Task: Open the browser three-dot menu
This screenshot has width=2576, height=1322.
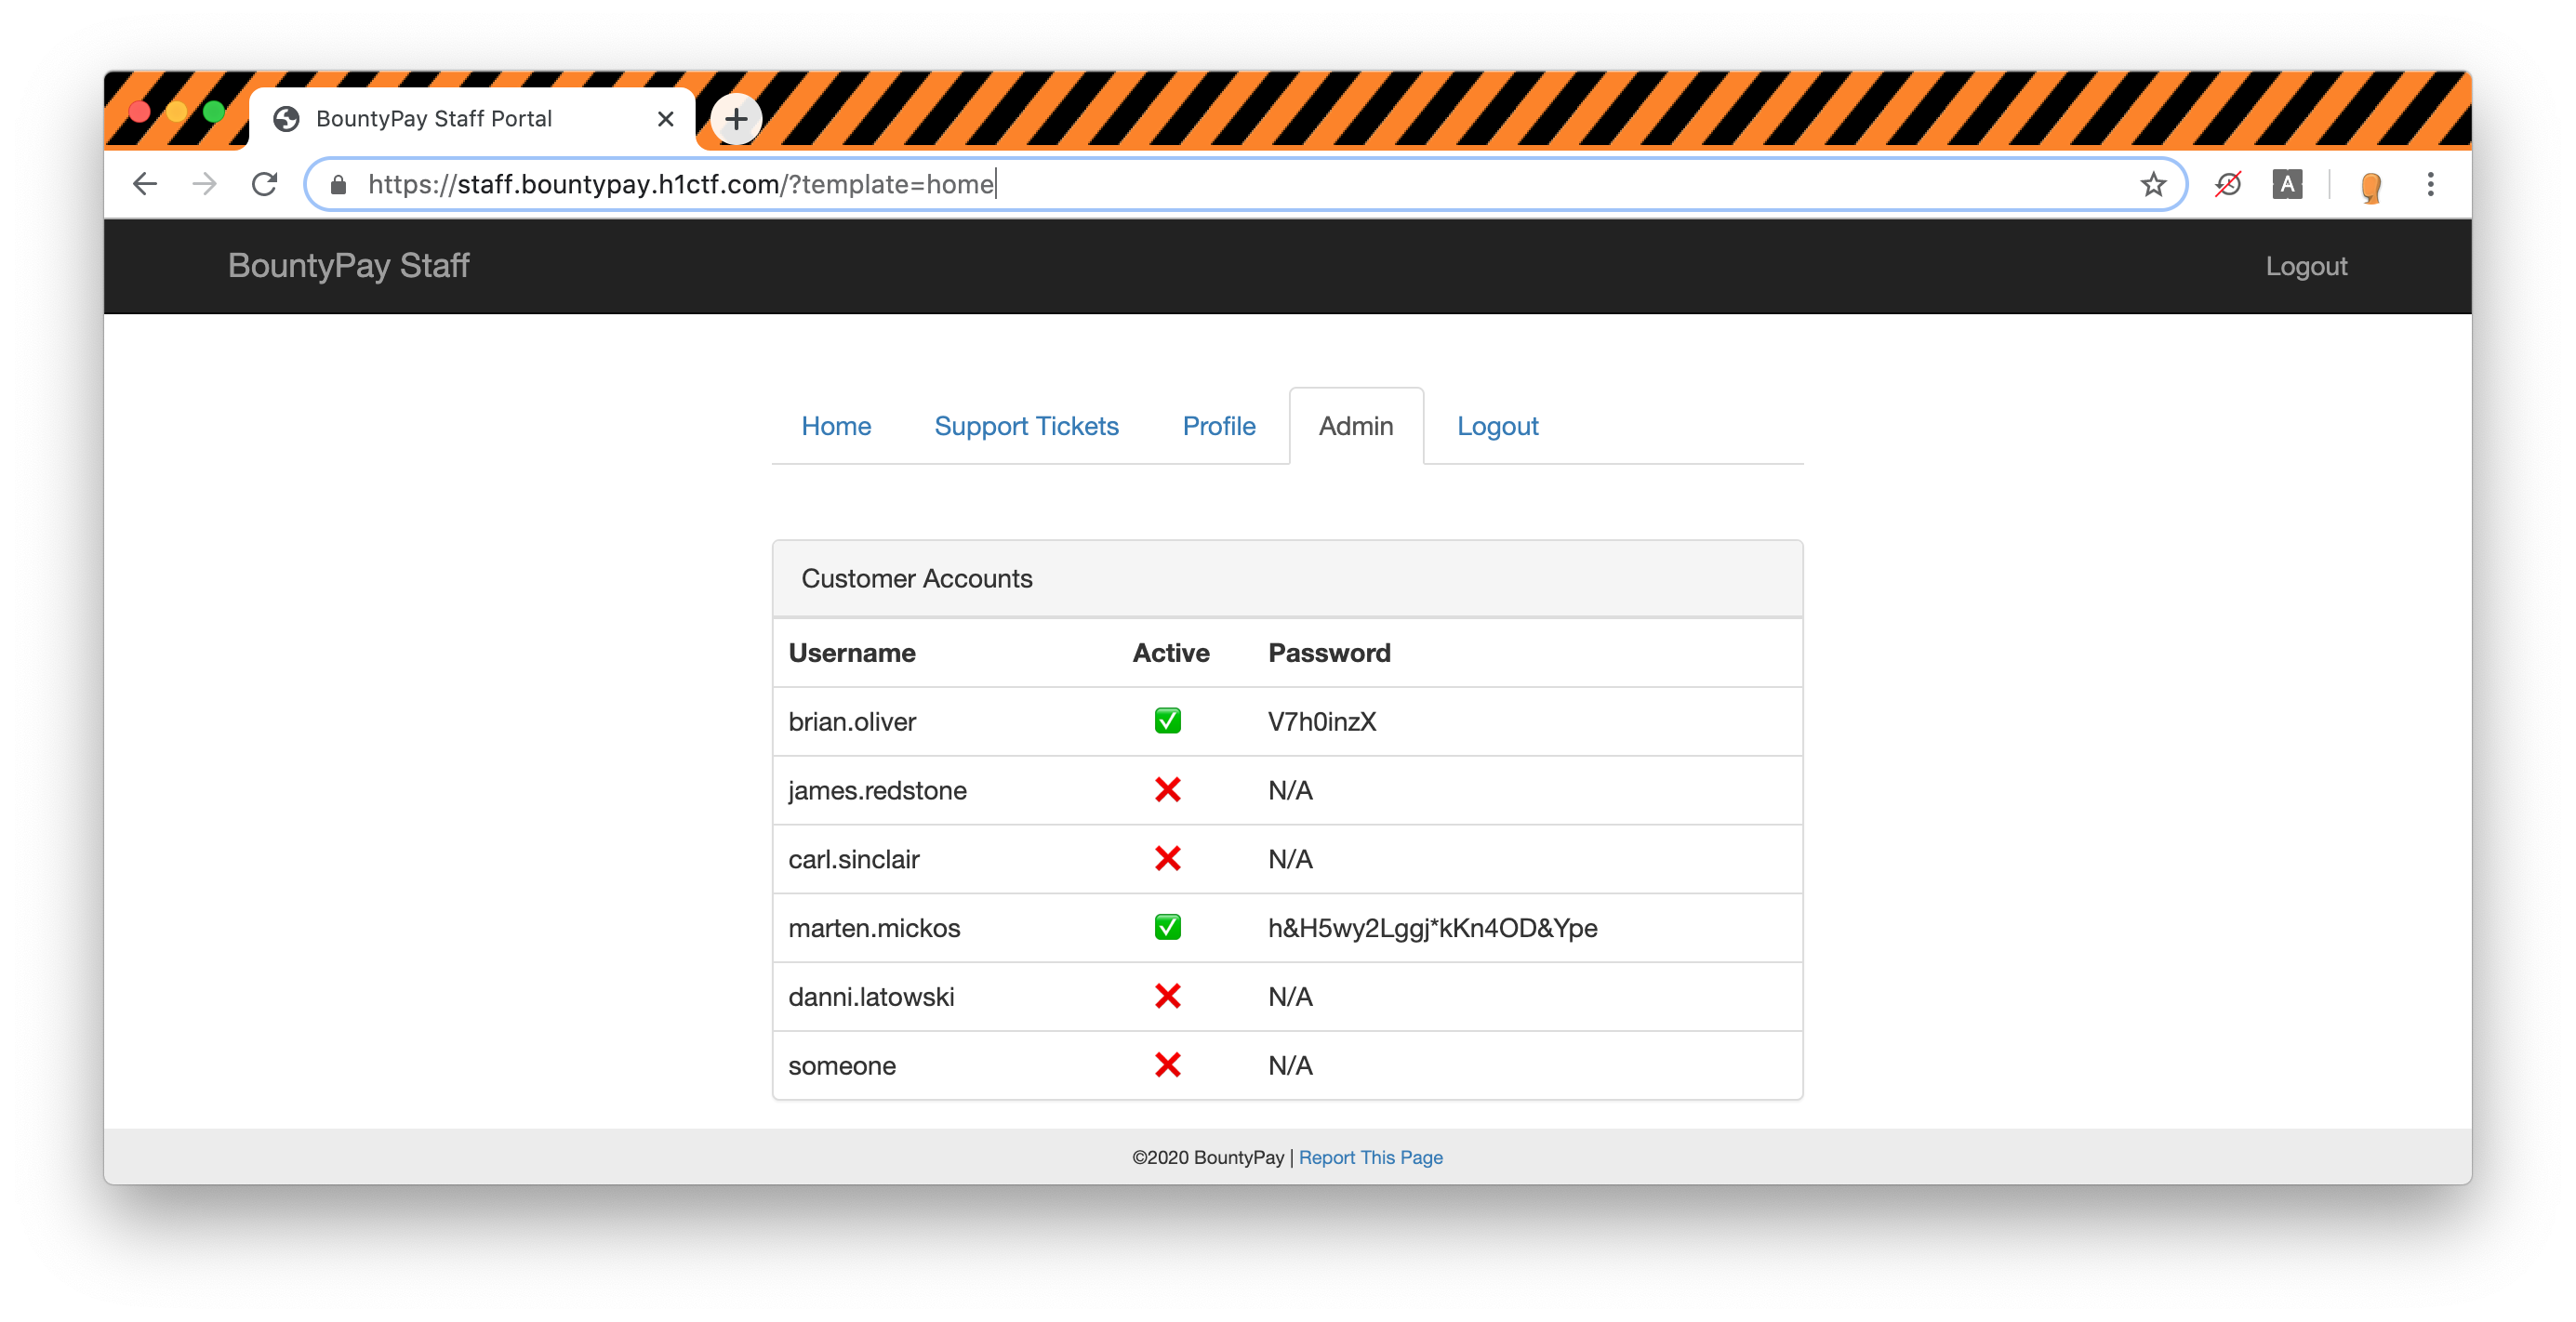Action: (x=2430, y=184)
